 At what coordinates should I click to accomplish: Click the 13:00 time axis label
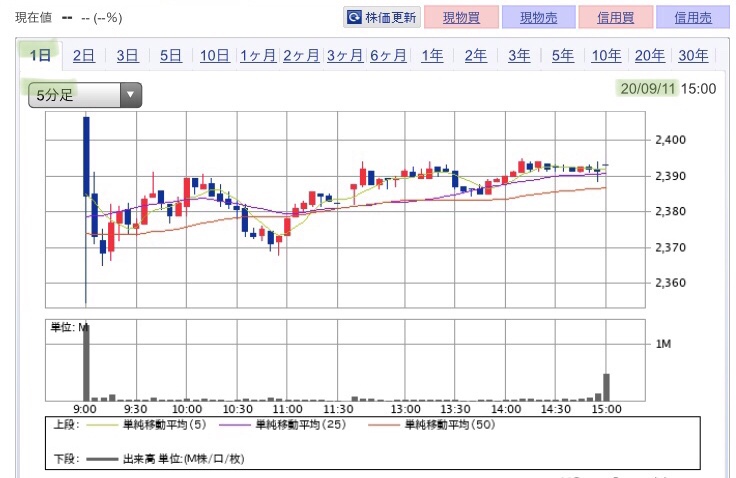[406, 409]
